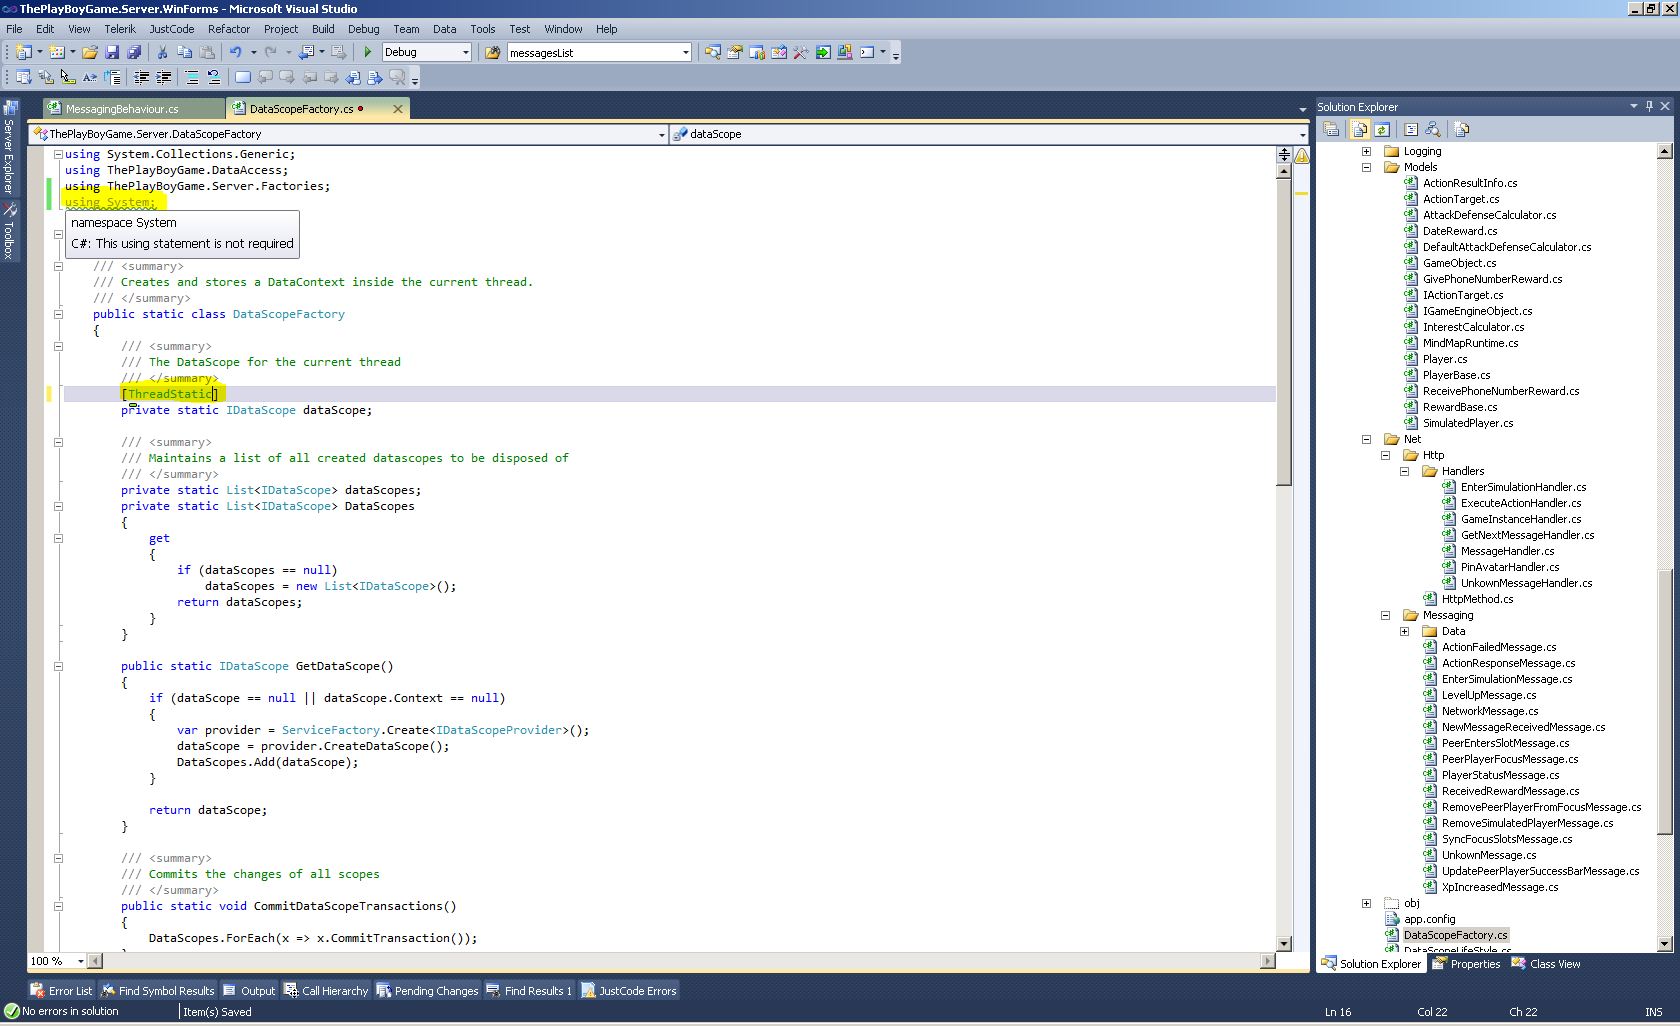Open the 100 % zoom level dropdown

pos(80,961)
